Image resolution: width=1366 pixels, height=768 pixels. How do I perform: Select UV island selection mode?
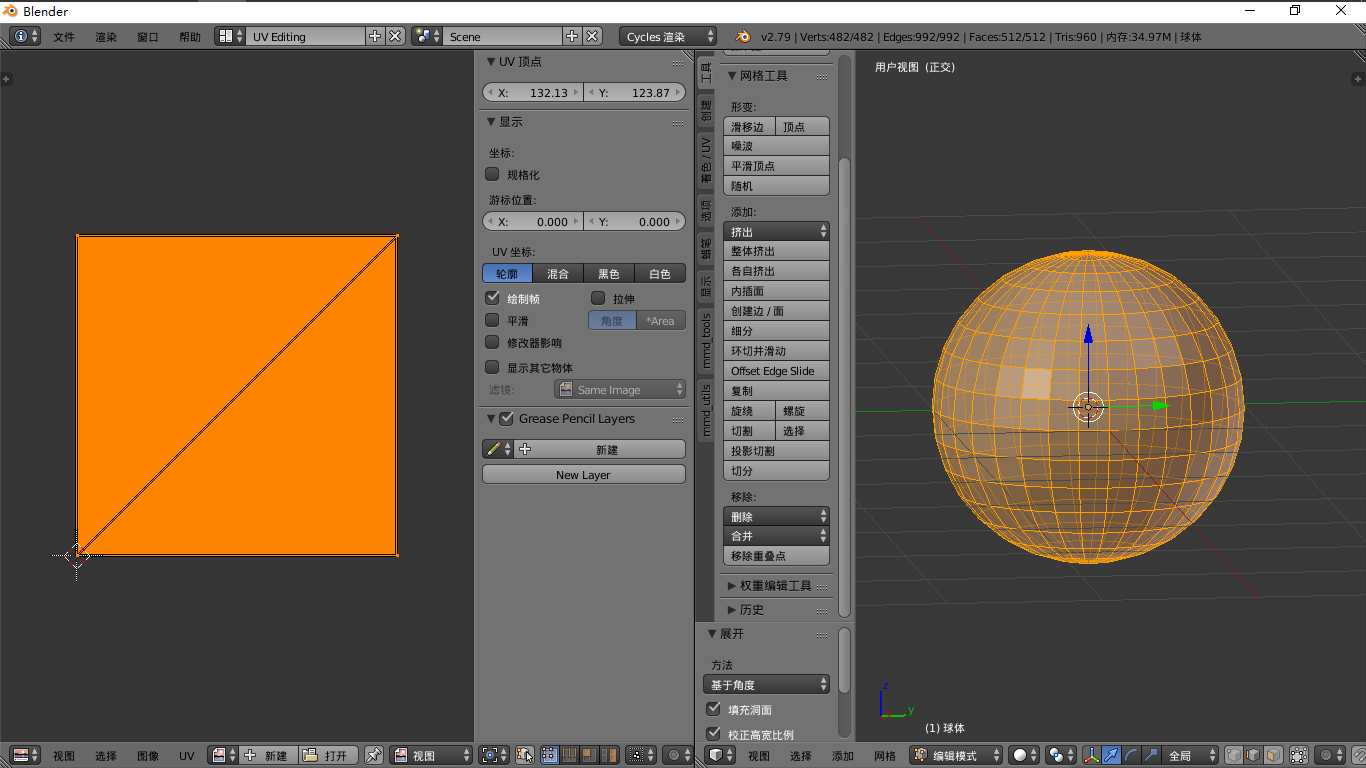pos(608,755)
